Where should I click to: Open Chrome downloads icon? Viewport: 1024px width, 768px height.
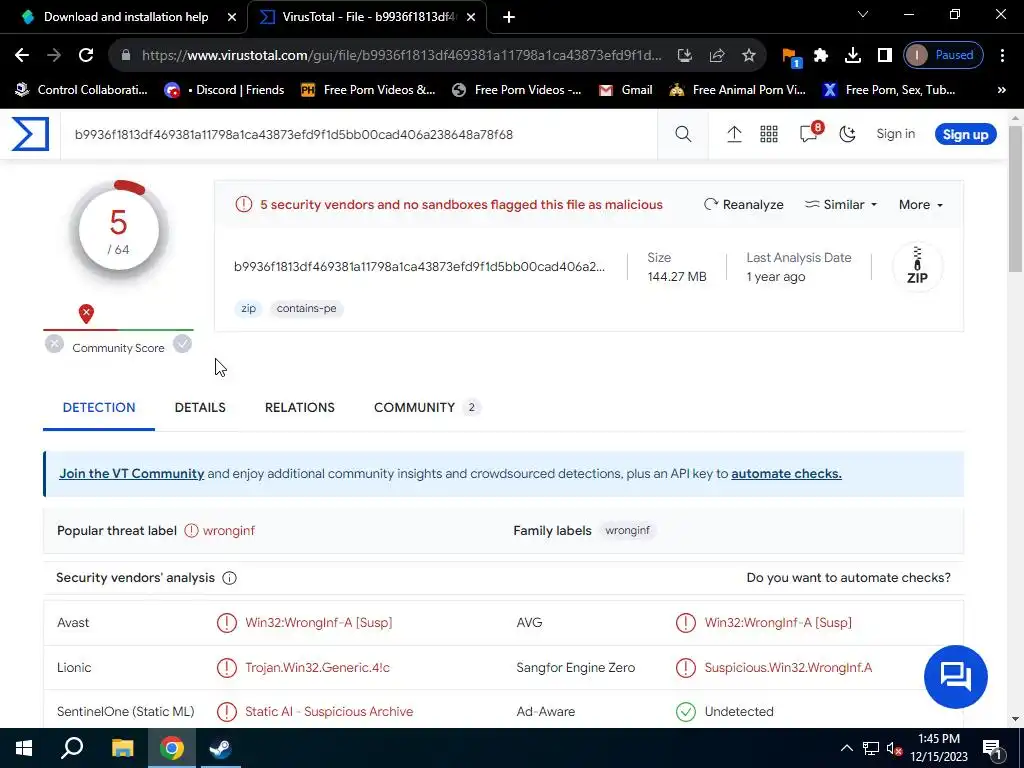pyautogui.click(x=852, y=55)
